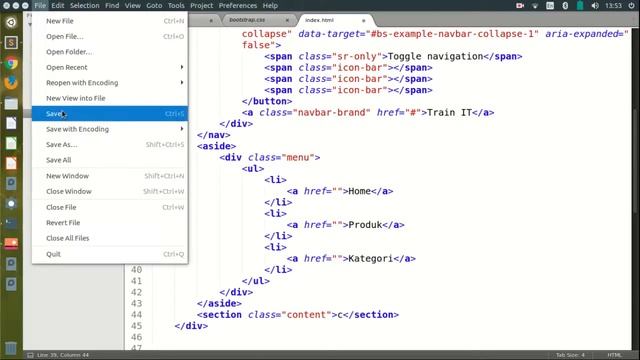Click the word 'Produk' in the code

(365, 225)
